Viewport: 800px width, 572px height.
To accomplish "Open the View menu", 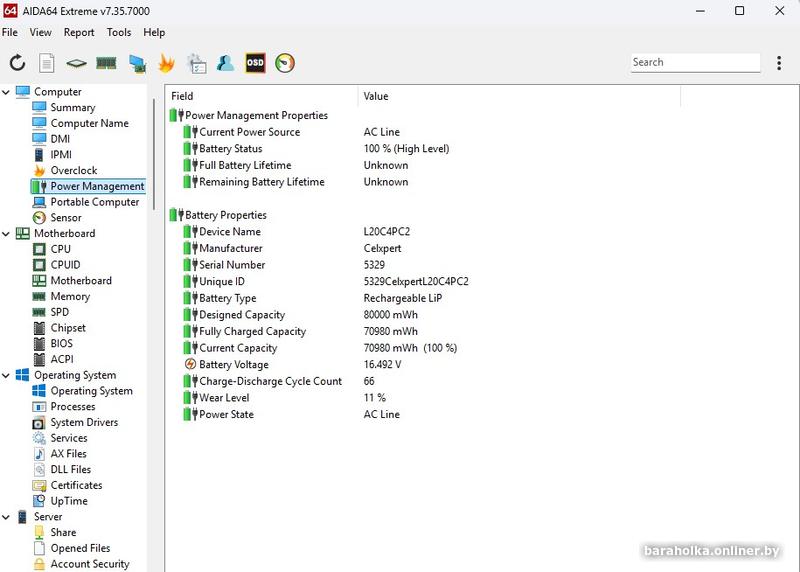I will 40,32.
